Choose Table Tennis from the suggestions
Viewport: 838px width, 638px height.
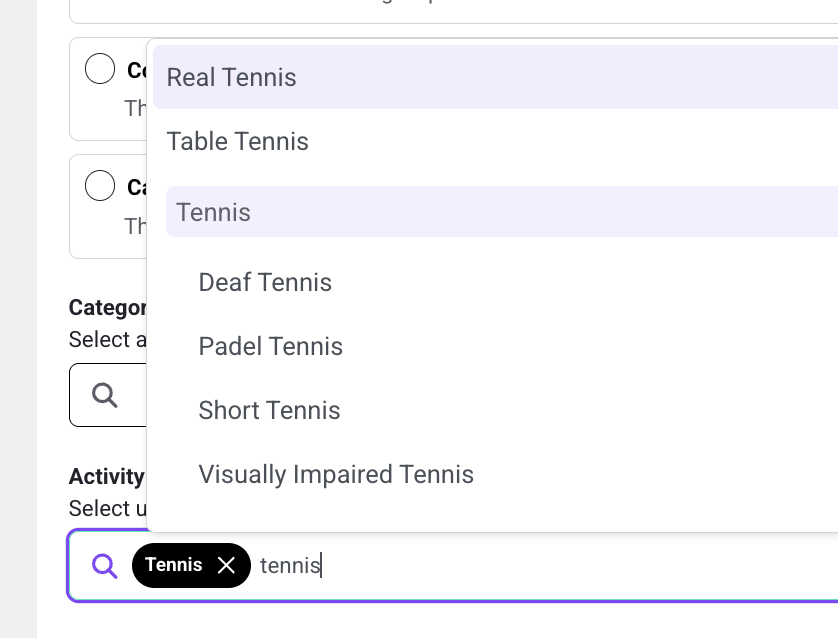[x=495, y=141]
